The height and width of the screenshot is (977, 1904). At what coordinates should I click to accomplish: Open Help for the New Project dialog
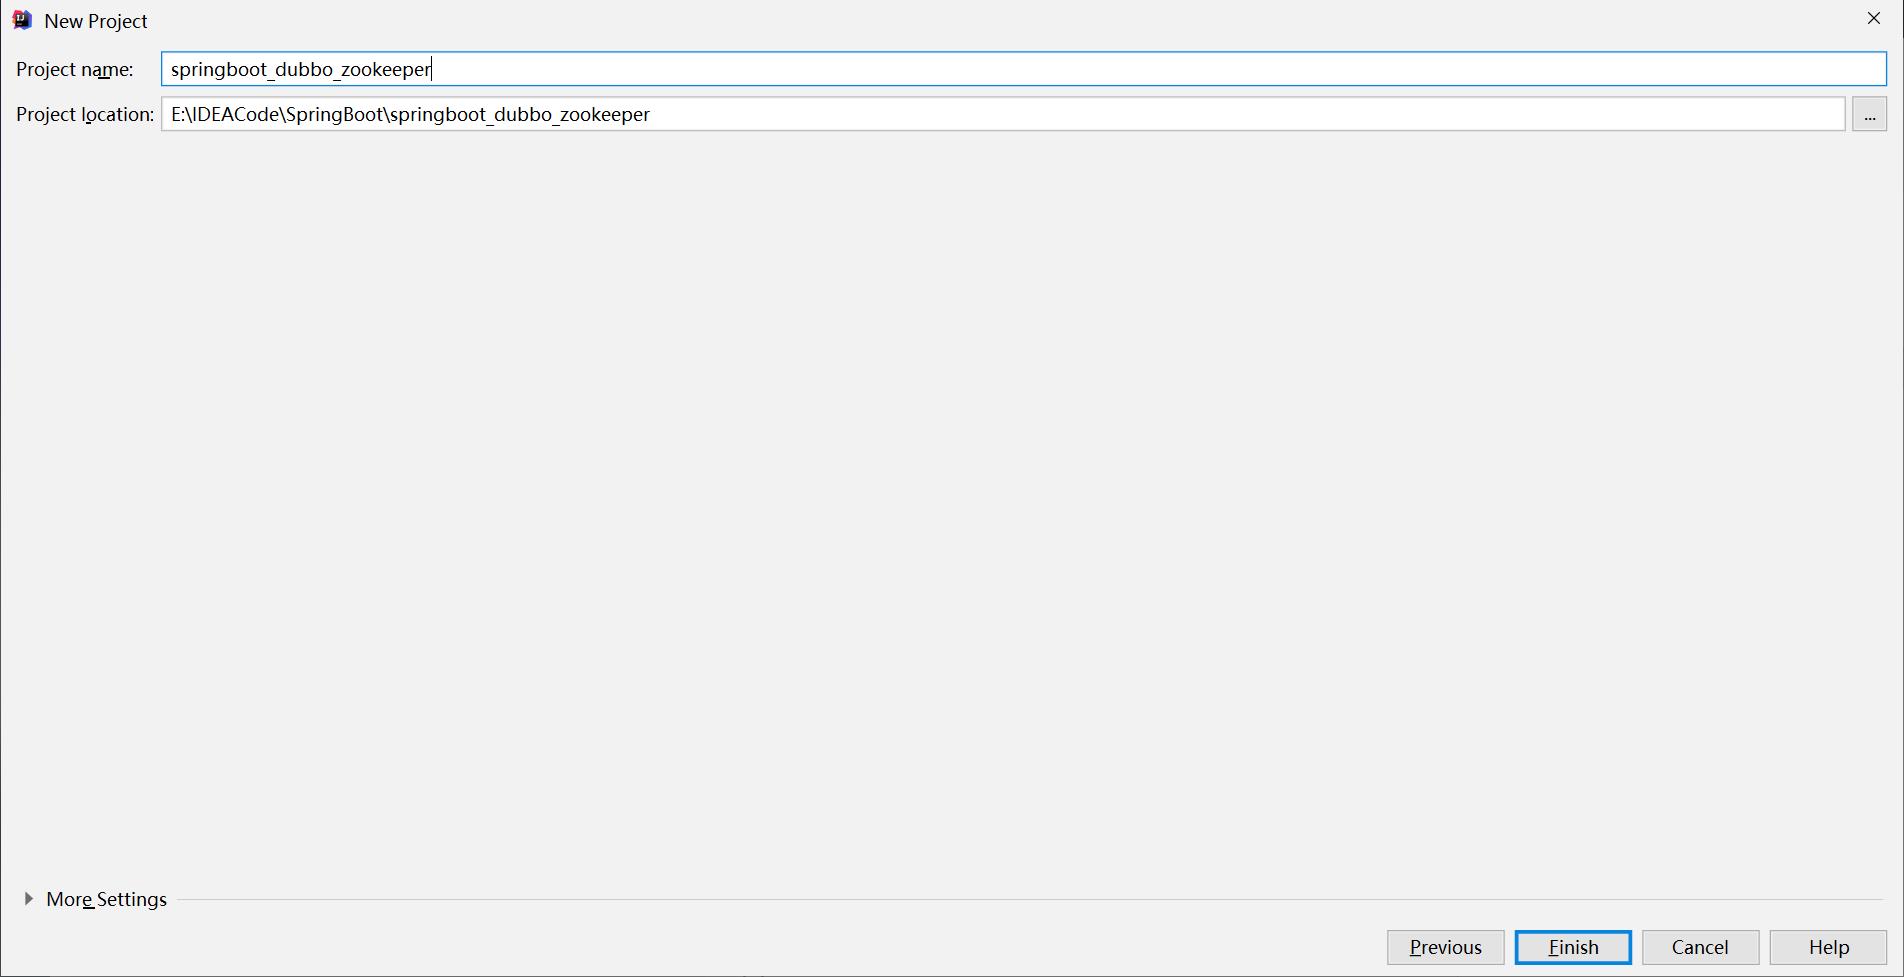[x=1828, y=947]
